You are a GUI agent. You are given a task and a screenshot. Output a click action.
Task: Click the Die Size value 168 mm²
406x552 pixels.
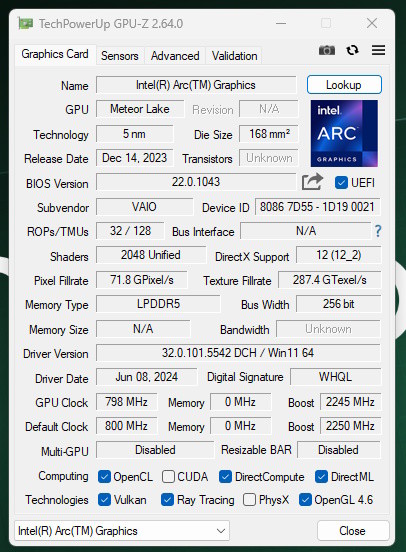pyautogui.click(x=269, y=134)
